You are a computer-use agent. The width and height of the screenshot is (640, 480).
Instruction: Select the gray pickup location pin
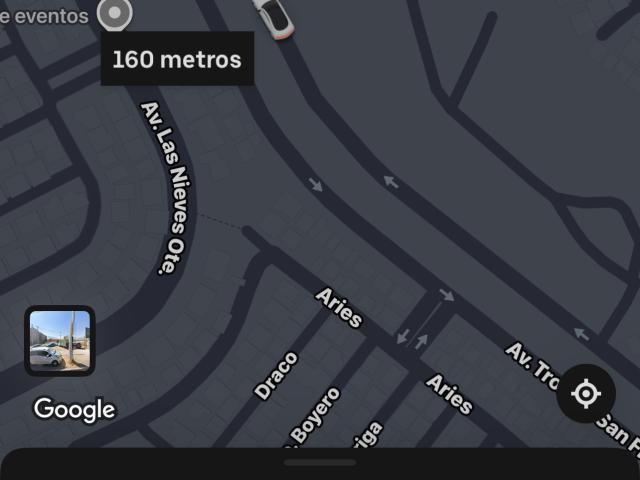pyautogui.click(x=115, y=14)
